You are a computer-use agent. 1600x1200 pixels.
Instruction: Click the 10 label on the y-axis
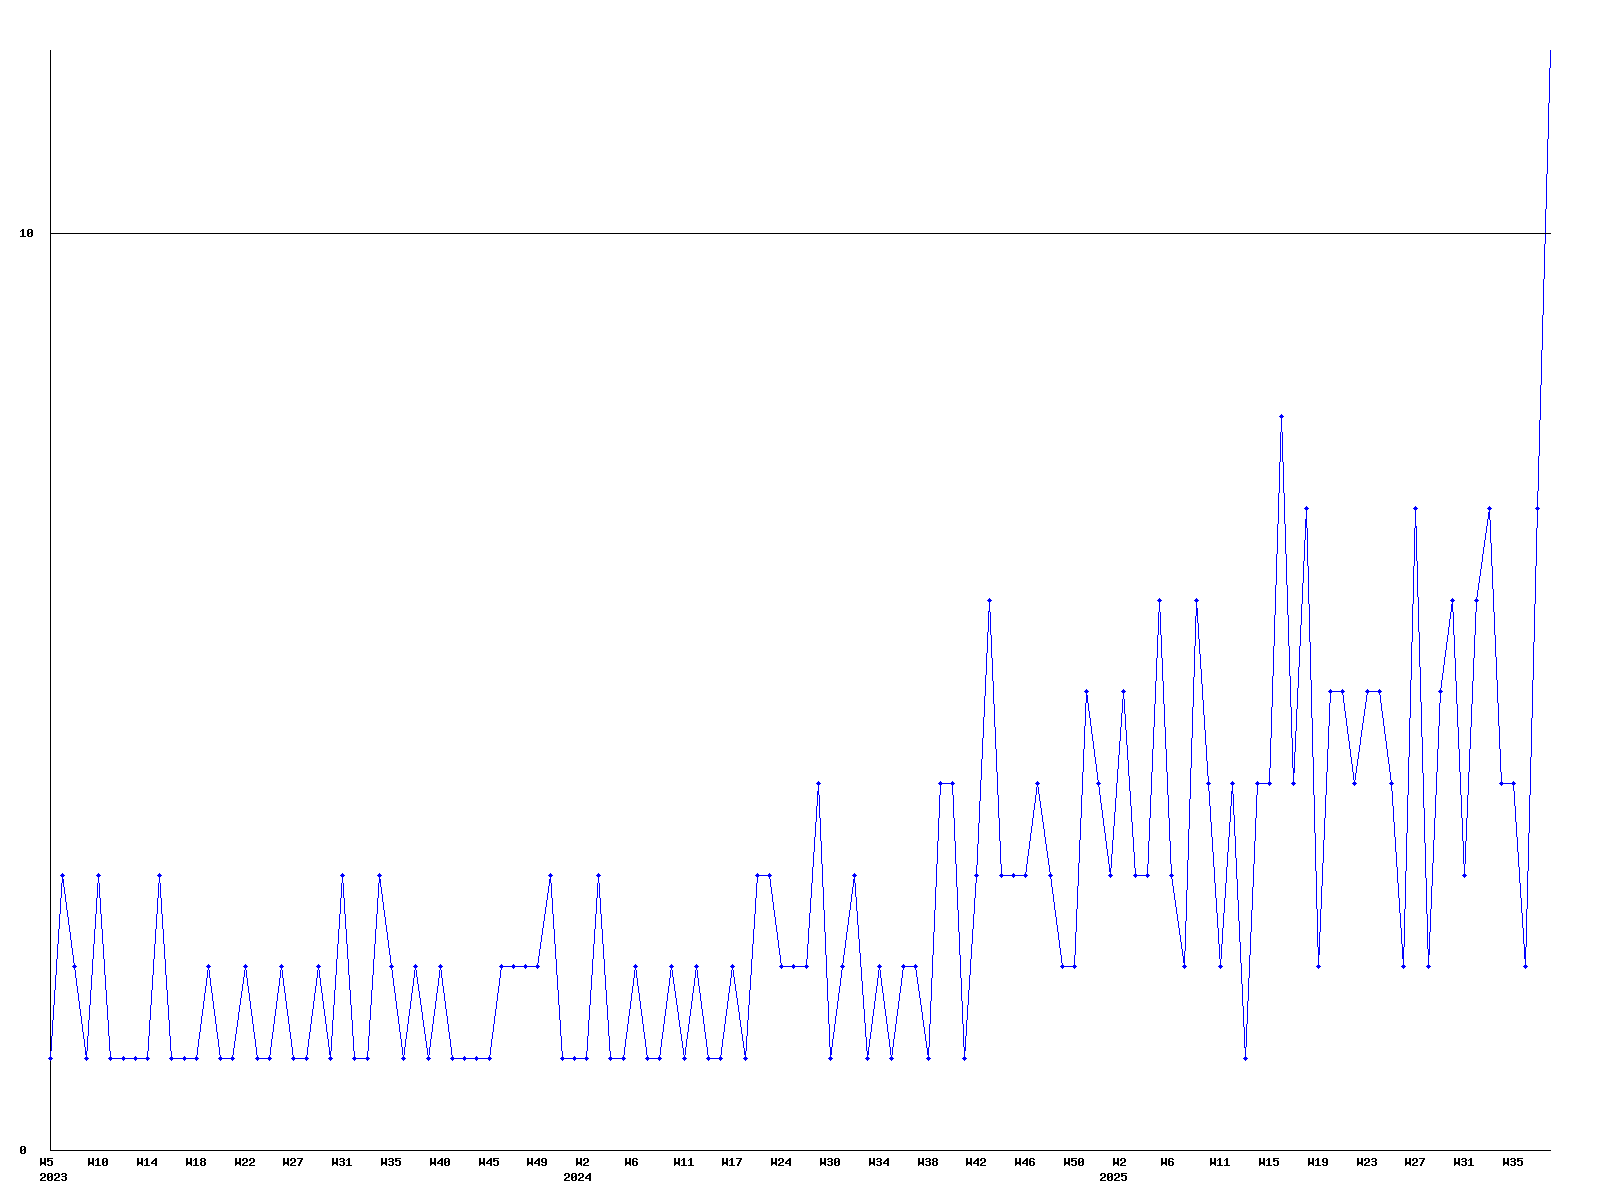pyautogui.click(x=27, y=233)
